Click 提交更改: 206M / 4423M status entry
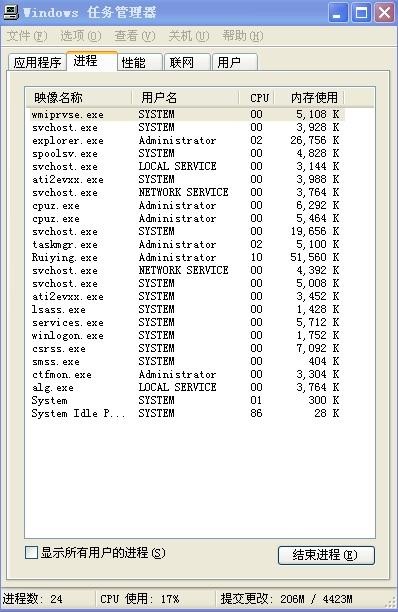Viewport: 398px width, 612px height. (286, 599)
